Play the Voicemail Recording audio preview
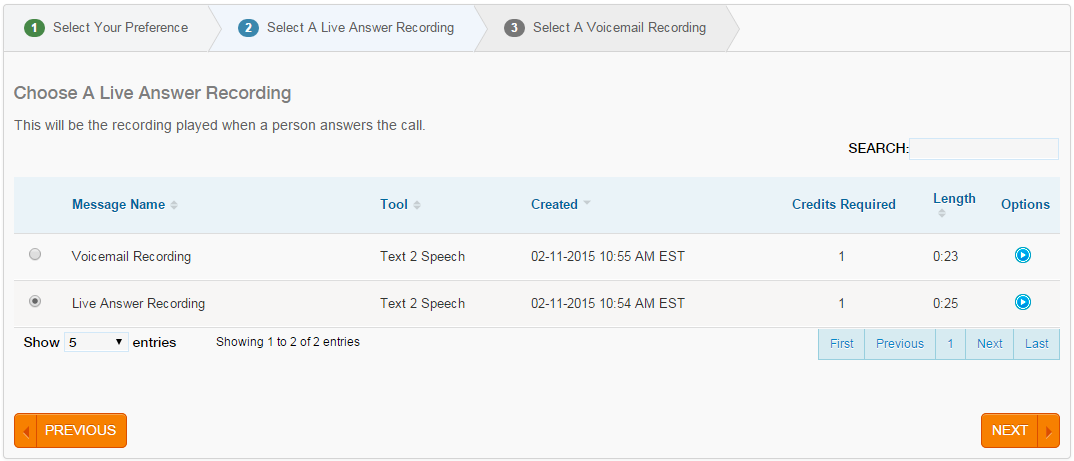1074x461 pixels. pos(1023,256)
